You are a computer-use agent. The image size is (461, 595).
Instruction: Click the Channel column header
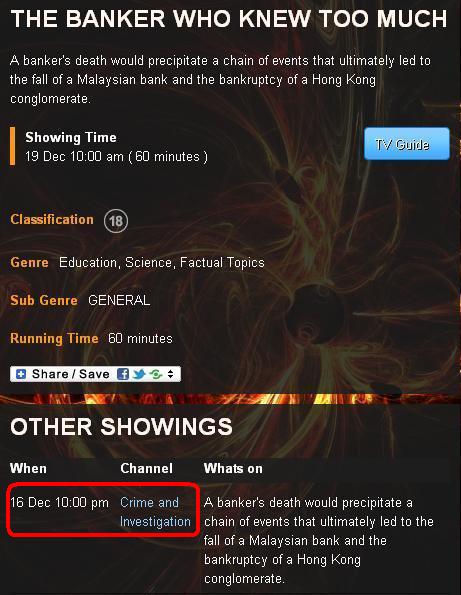[146, 468]
